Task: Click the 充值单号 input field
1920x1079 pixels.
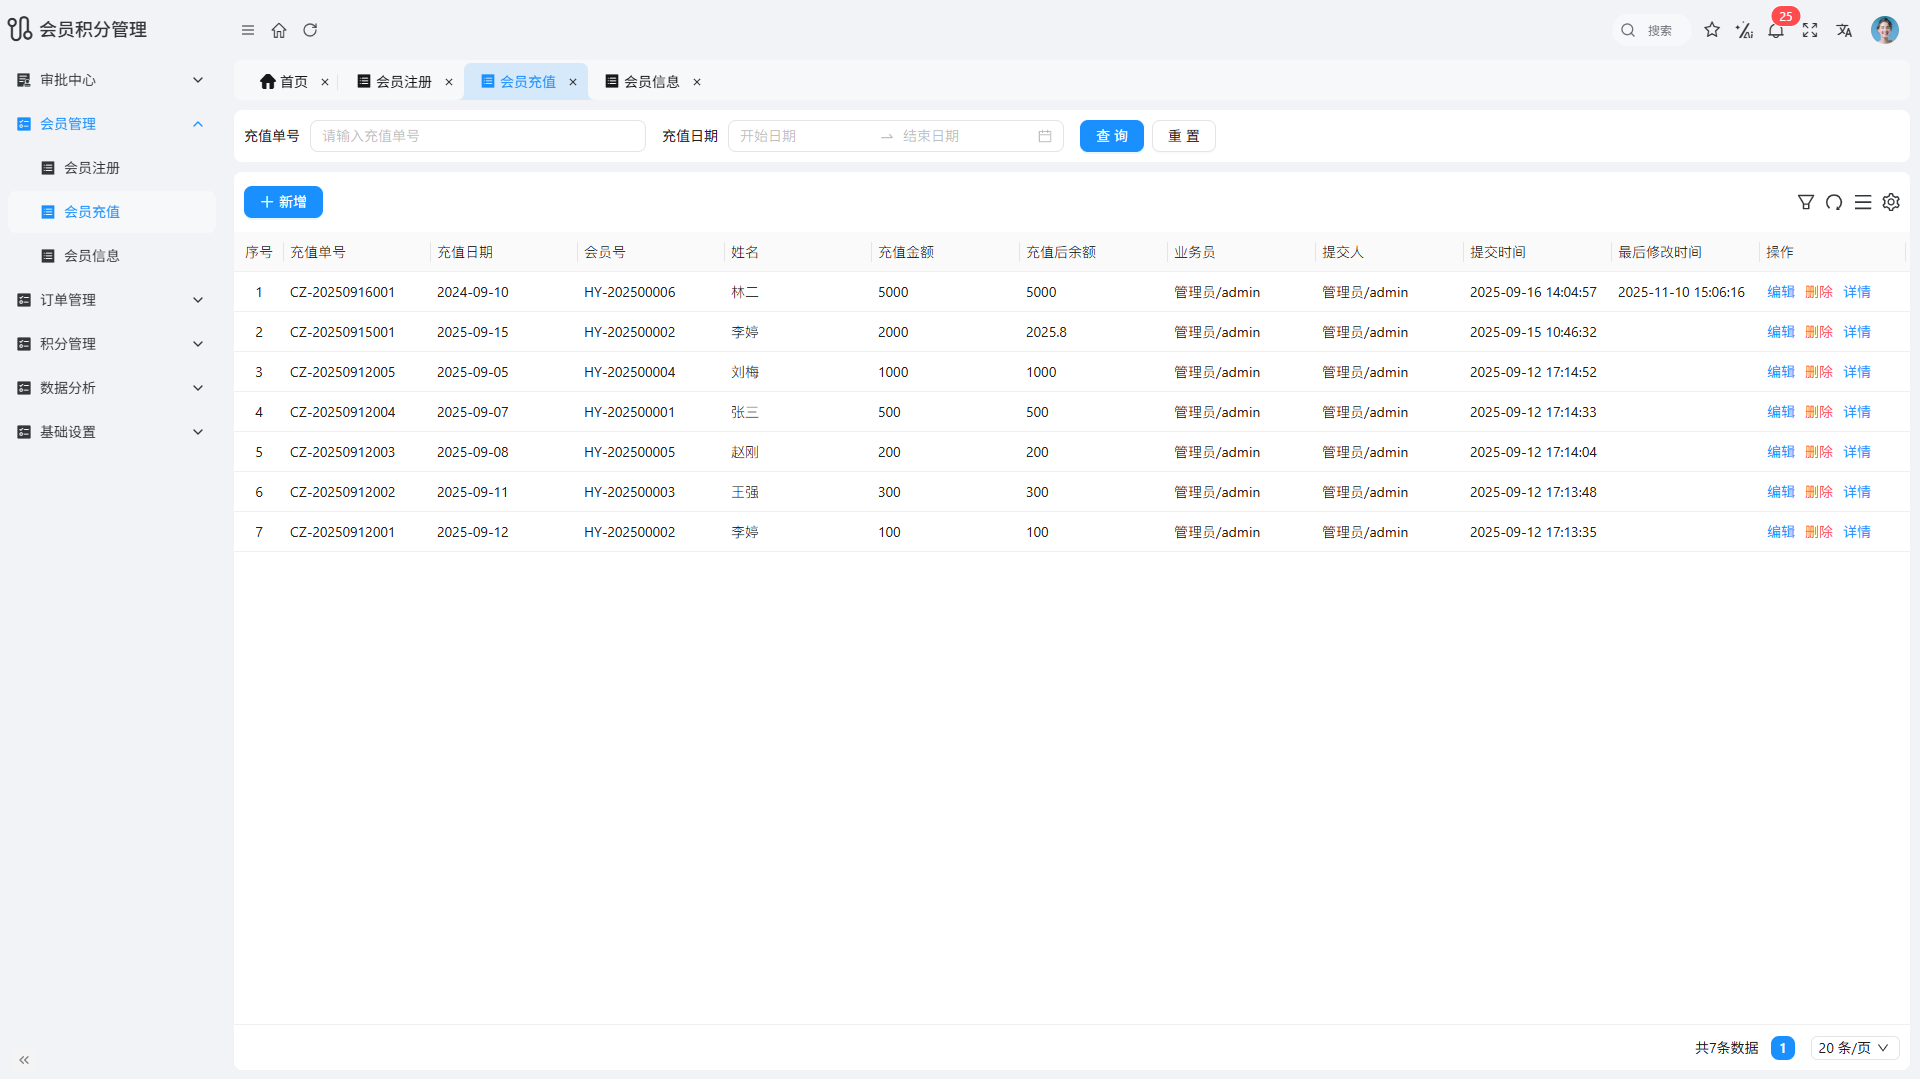Action: click(477, 136)
